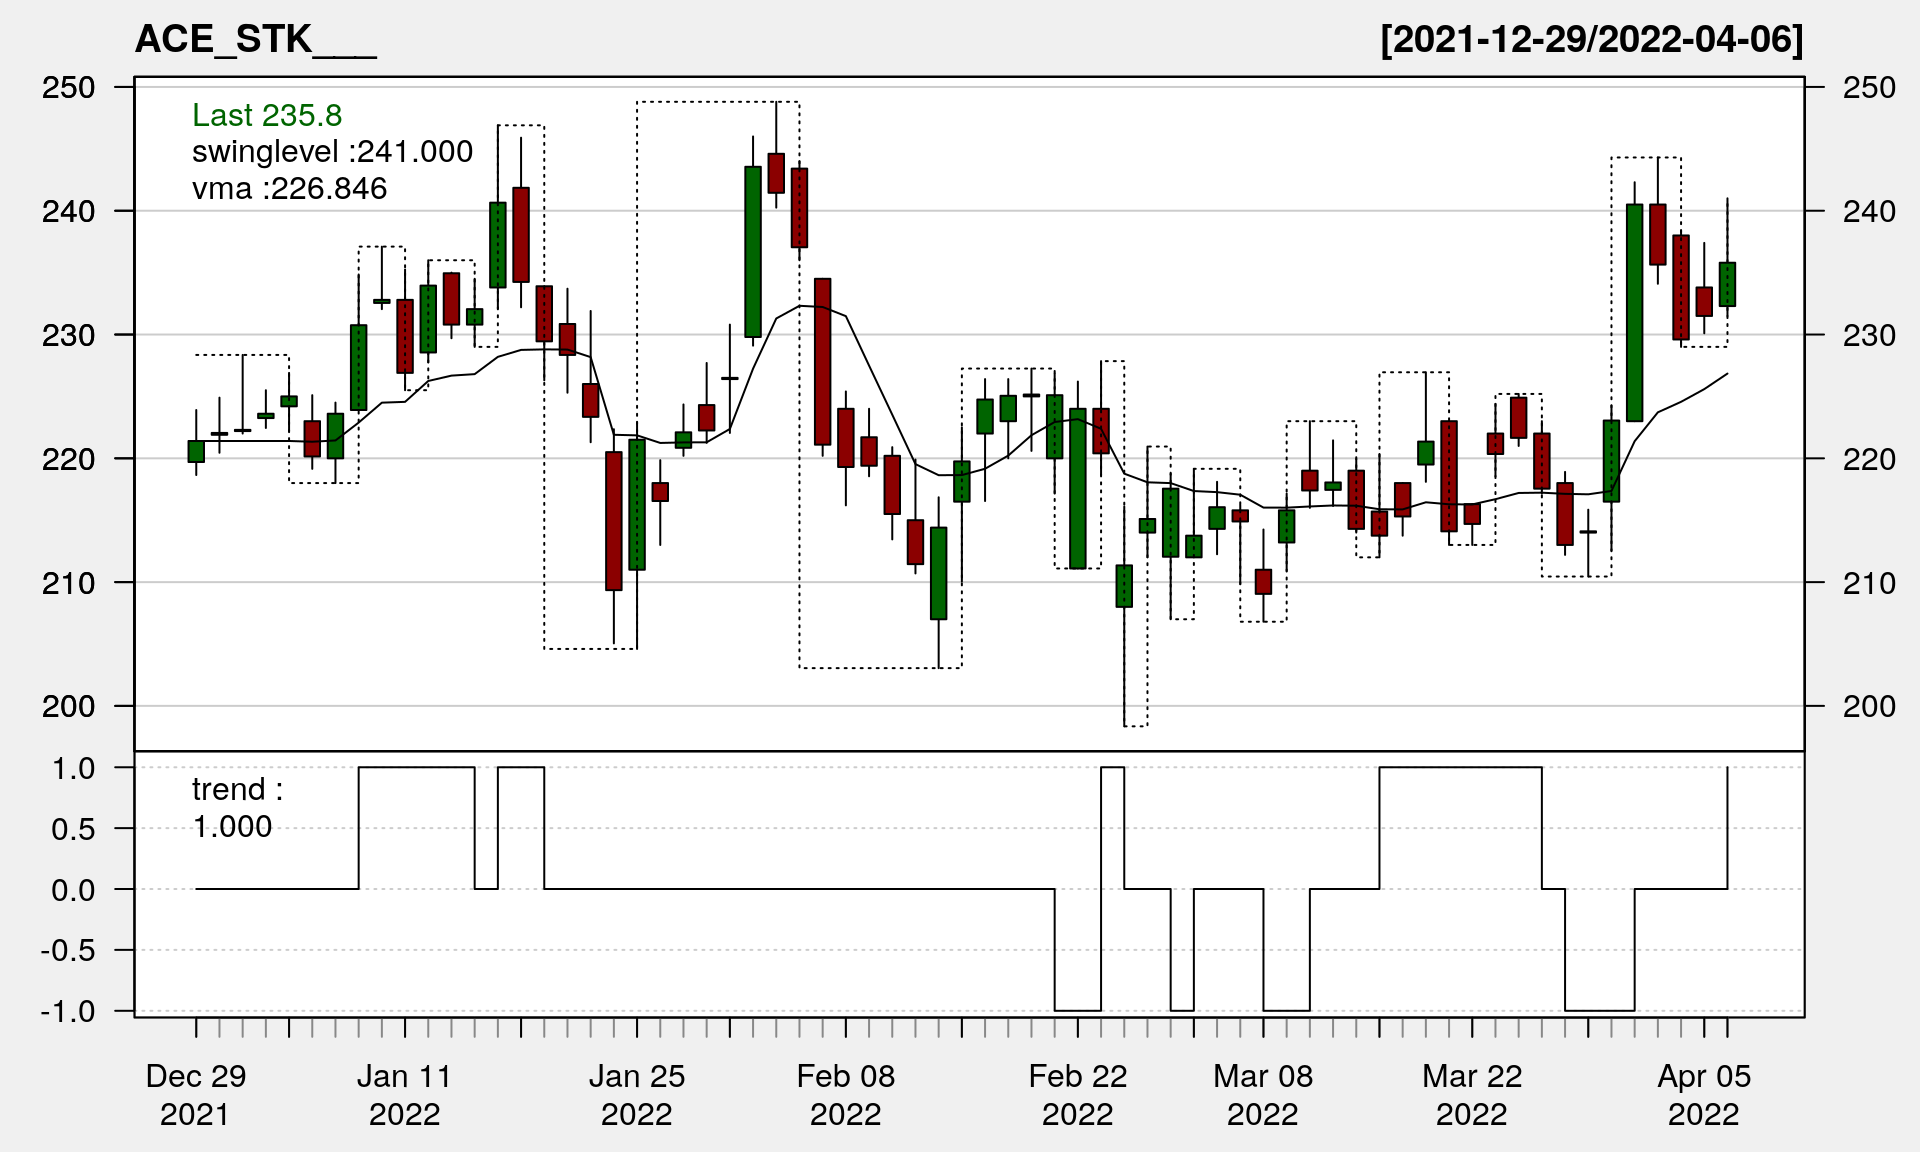The width and height of the screenshot is (1920, 1152).
Task: Click the ACE_STK chart title
Action: pos(255,39)
